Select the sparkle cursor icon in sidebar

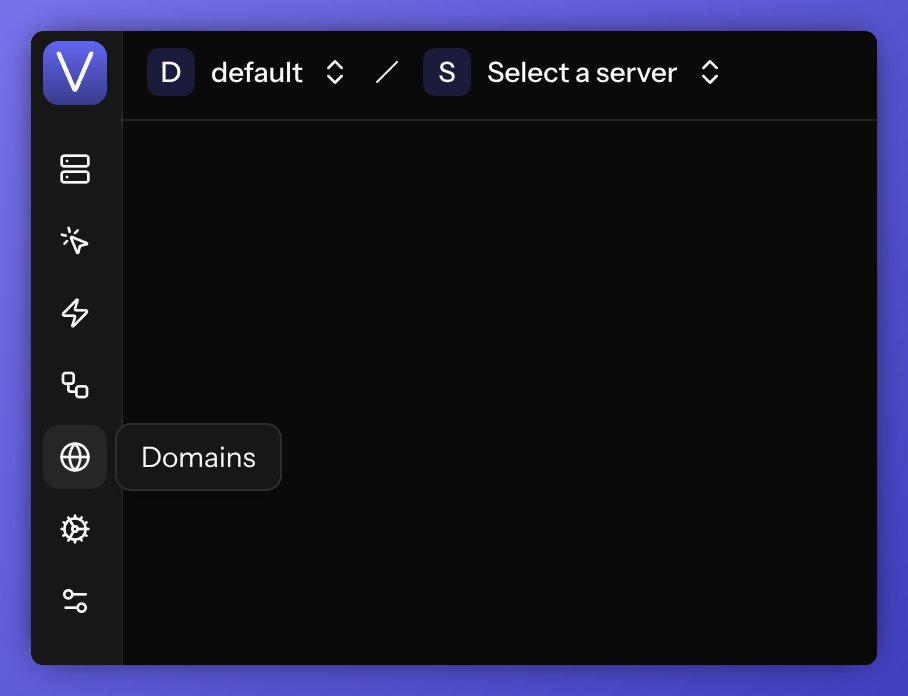coord(75,241)
